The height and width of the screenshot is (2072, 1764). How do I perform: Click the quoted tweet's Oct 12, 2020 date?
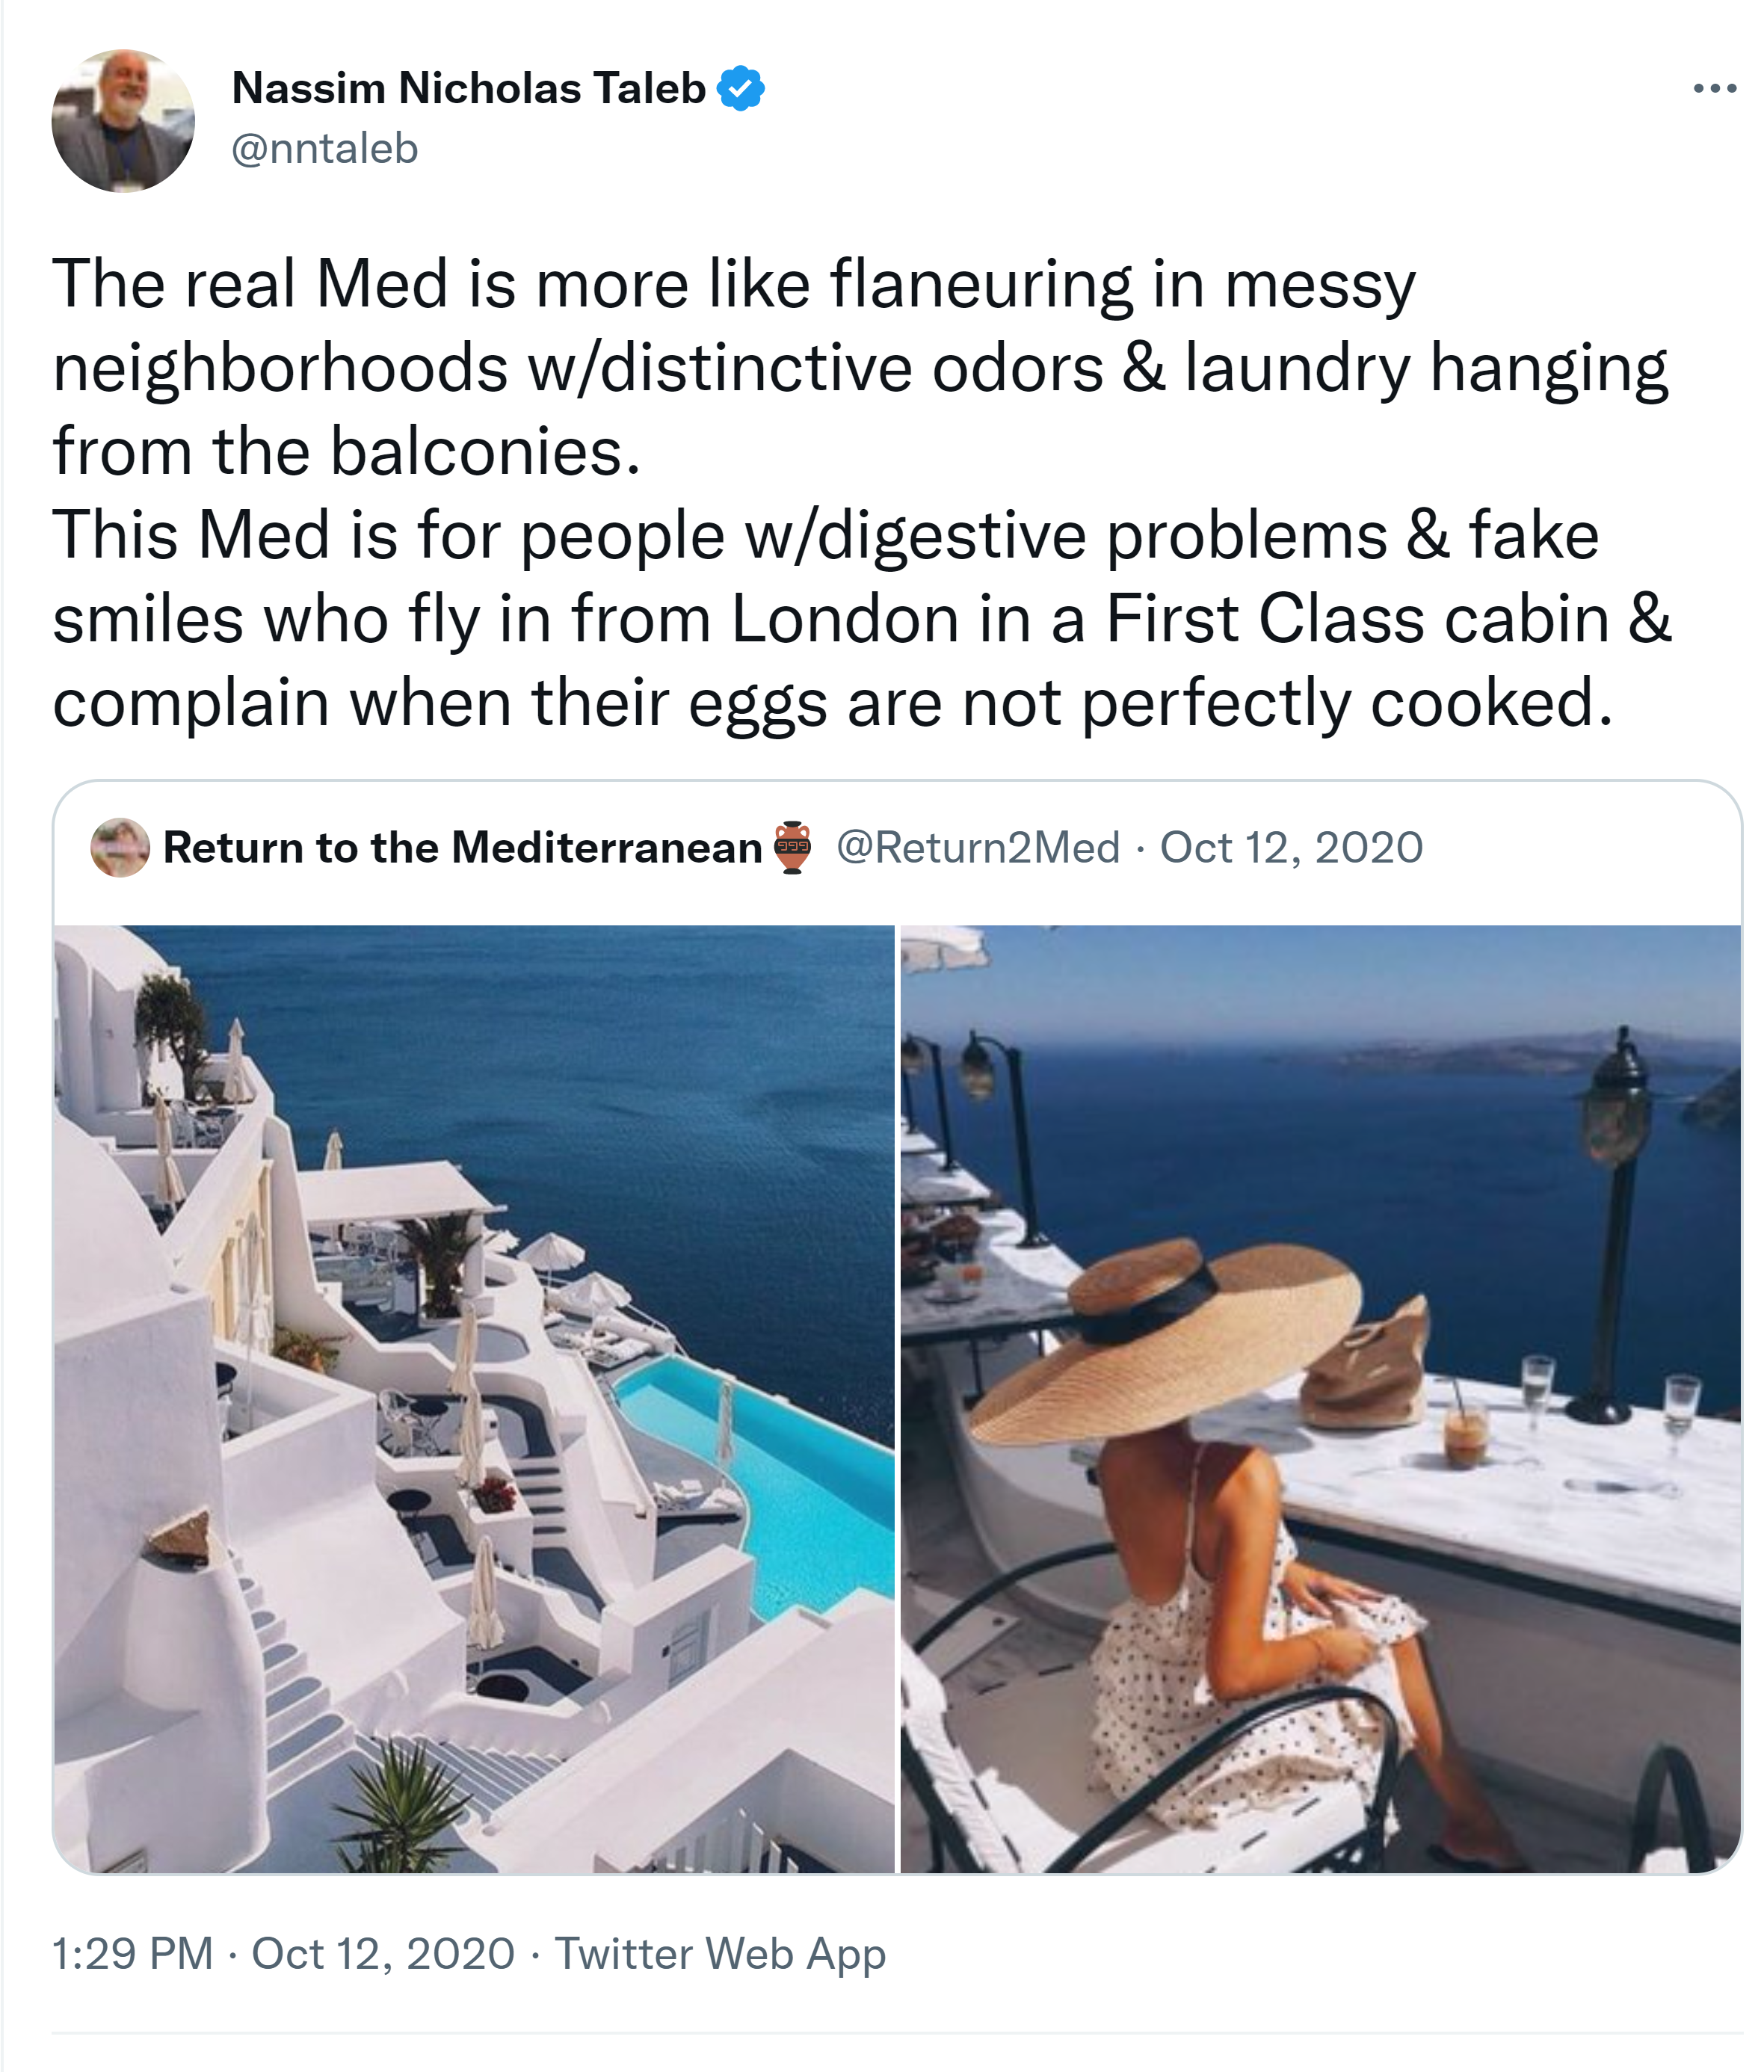[x=1291, y=848]
